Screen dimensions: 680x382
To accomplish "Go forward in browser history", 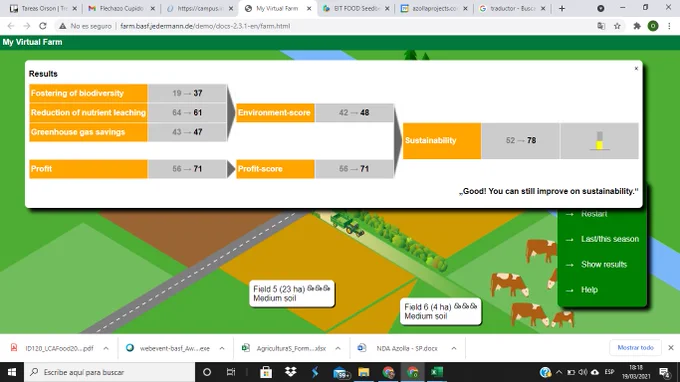I will [x=27, y=26].
